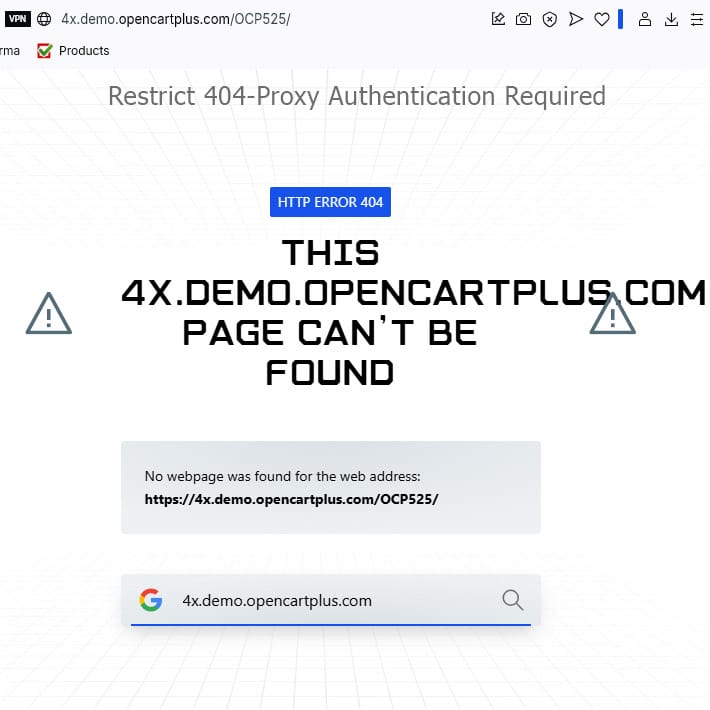This screenshot has height=710, width=710.
Task: Take a snapshot with the camera icon
Action: tap(523, 19)
